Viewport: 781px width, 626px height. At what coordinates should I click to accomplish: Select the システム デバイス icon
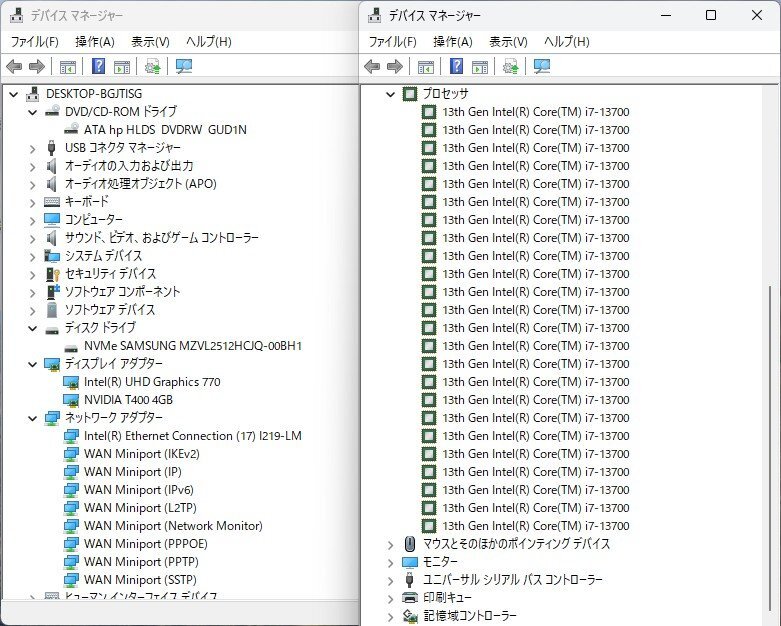52,255
